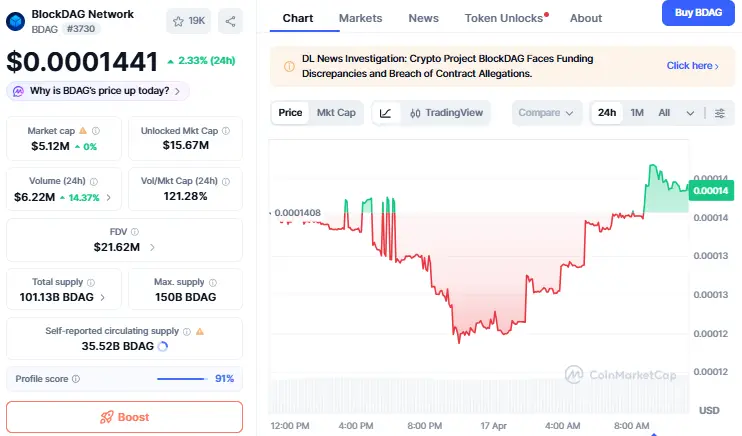Open the Compare dropdown

(547, 113)
